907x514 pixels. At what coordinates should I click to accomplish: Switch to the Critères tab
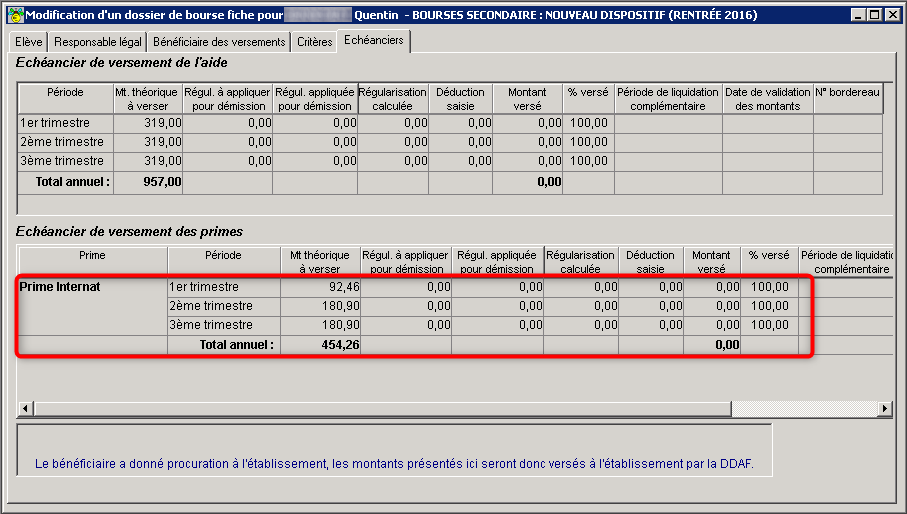tap(315, 42)
